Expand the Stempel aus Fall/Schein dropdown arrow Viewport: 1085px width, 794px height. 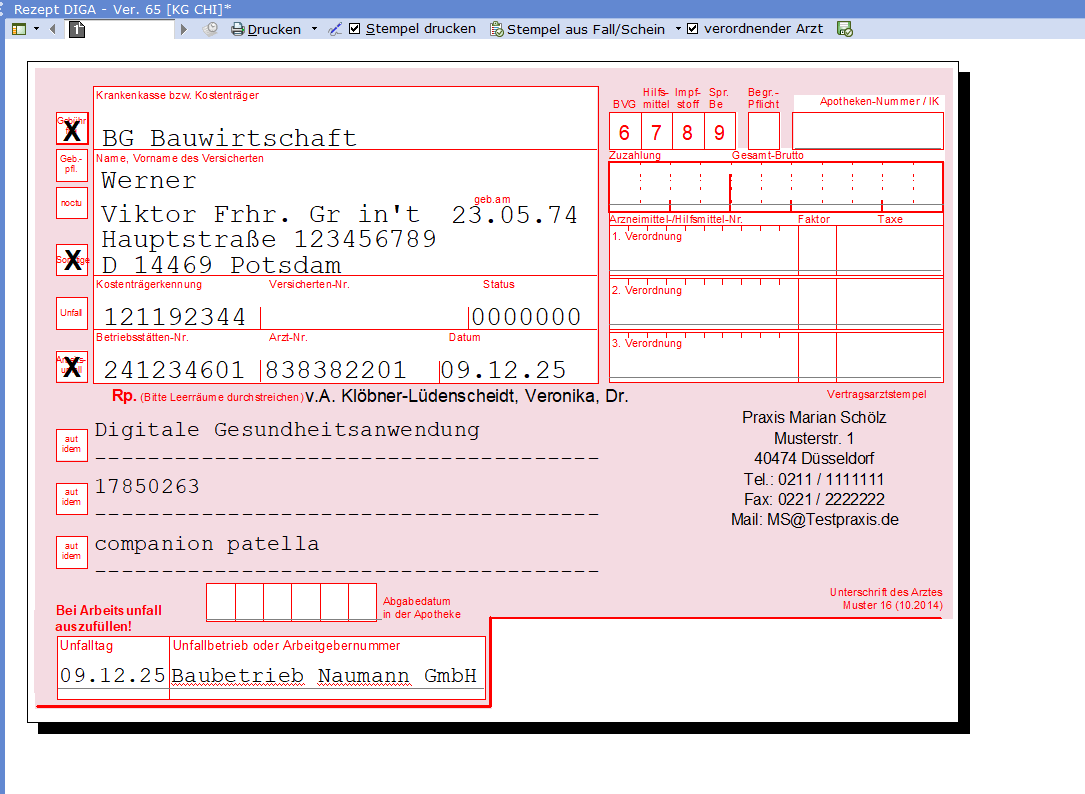point(678,29)
